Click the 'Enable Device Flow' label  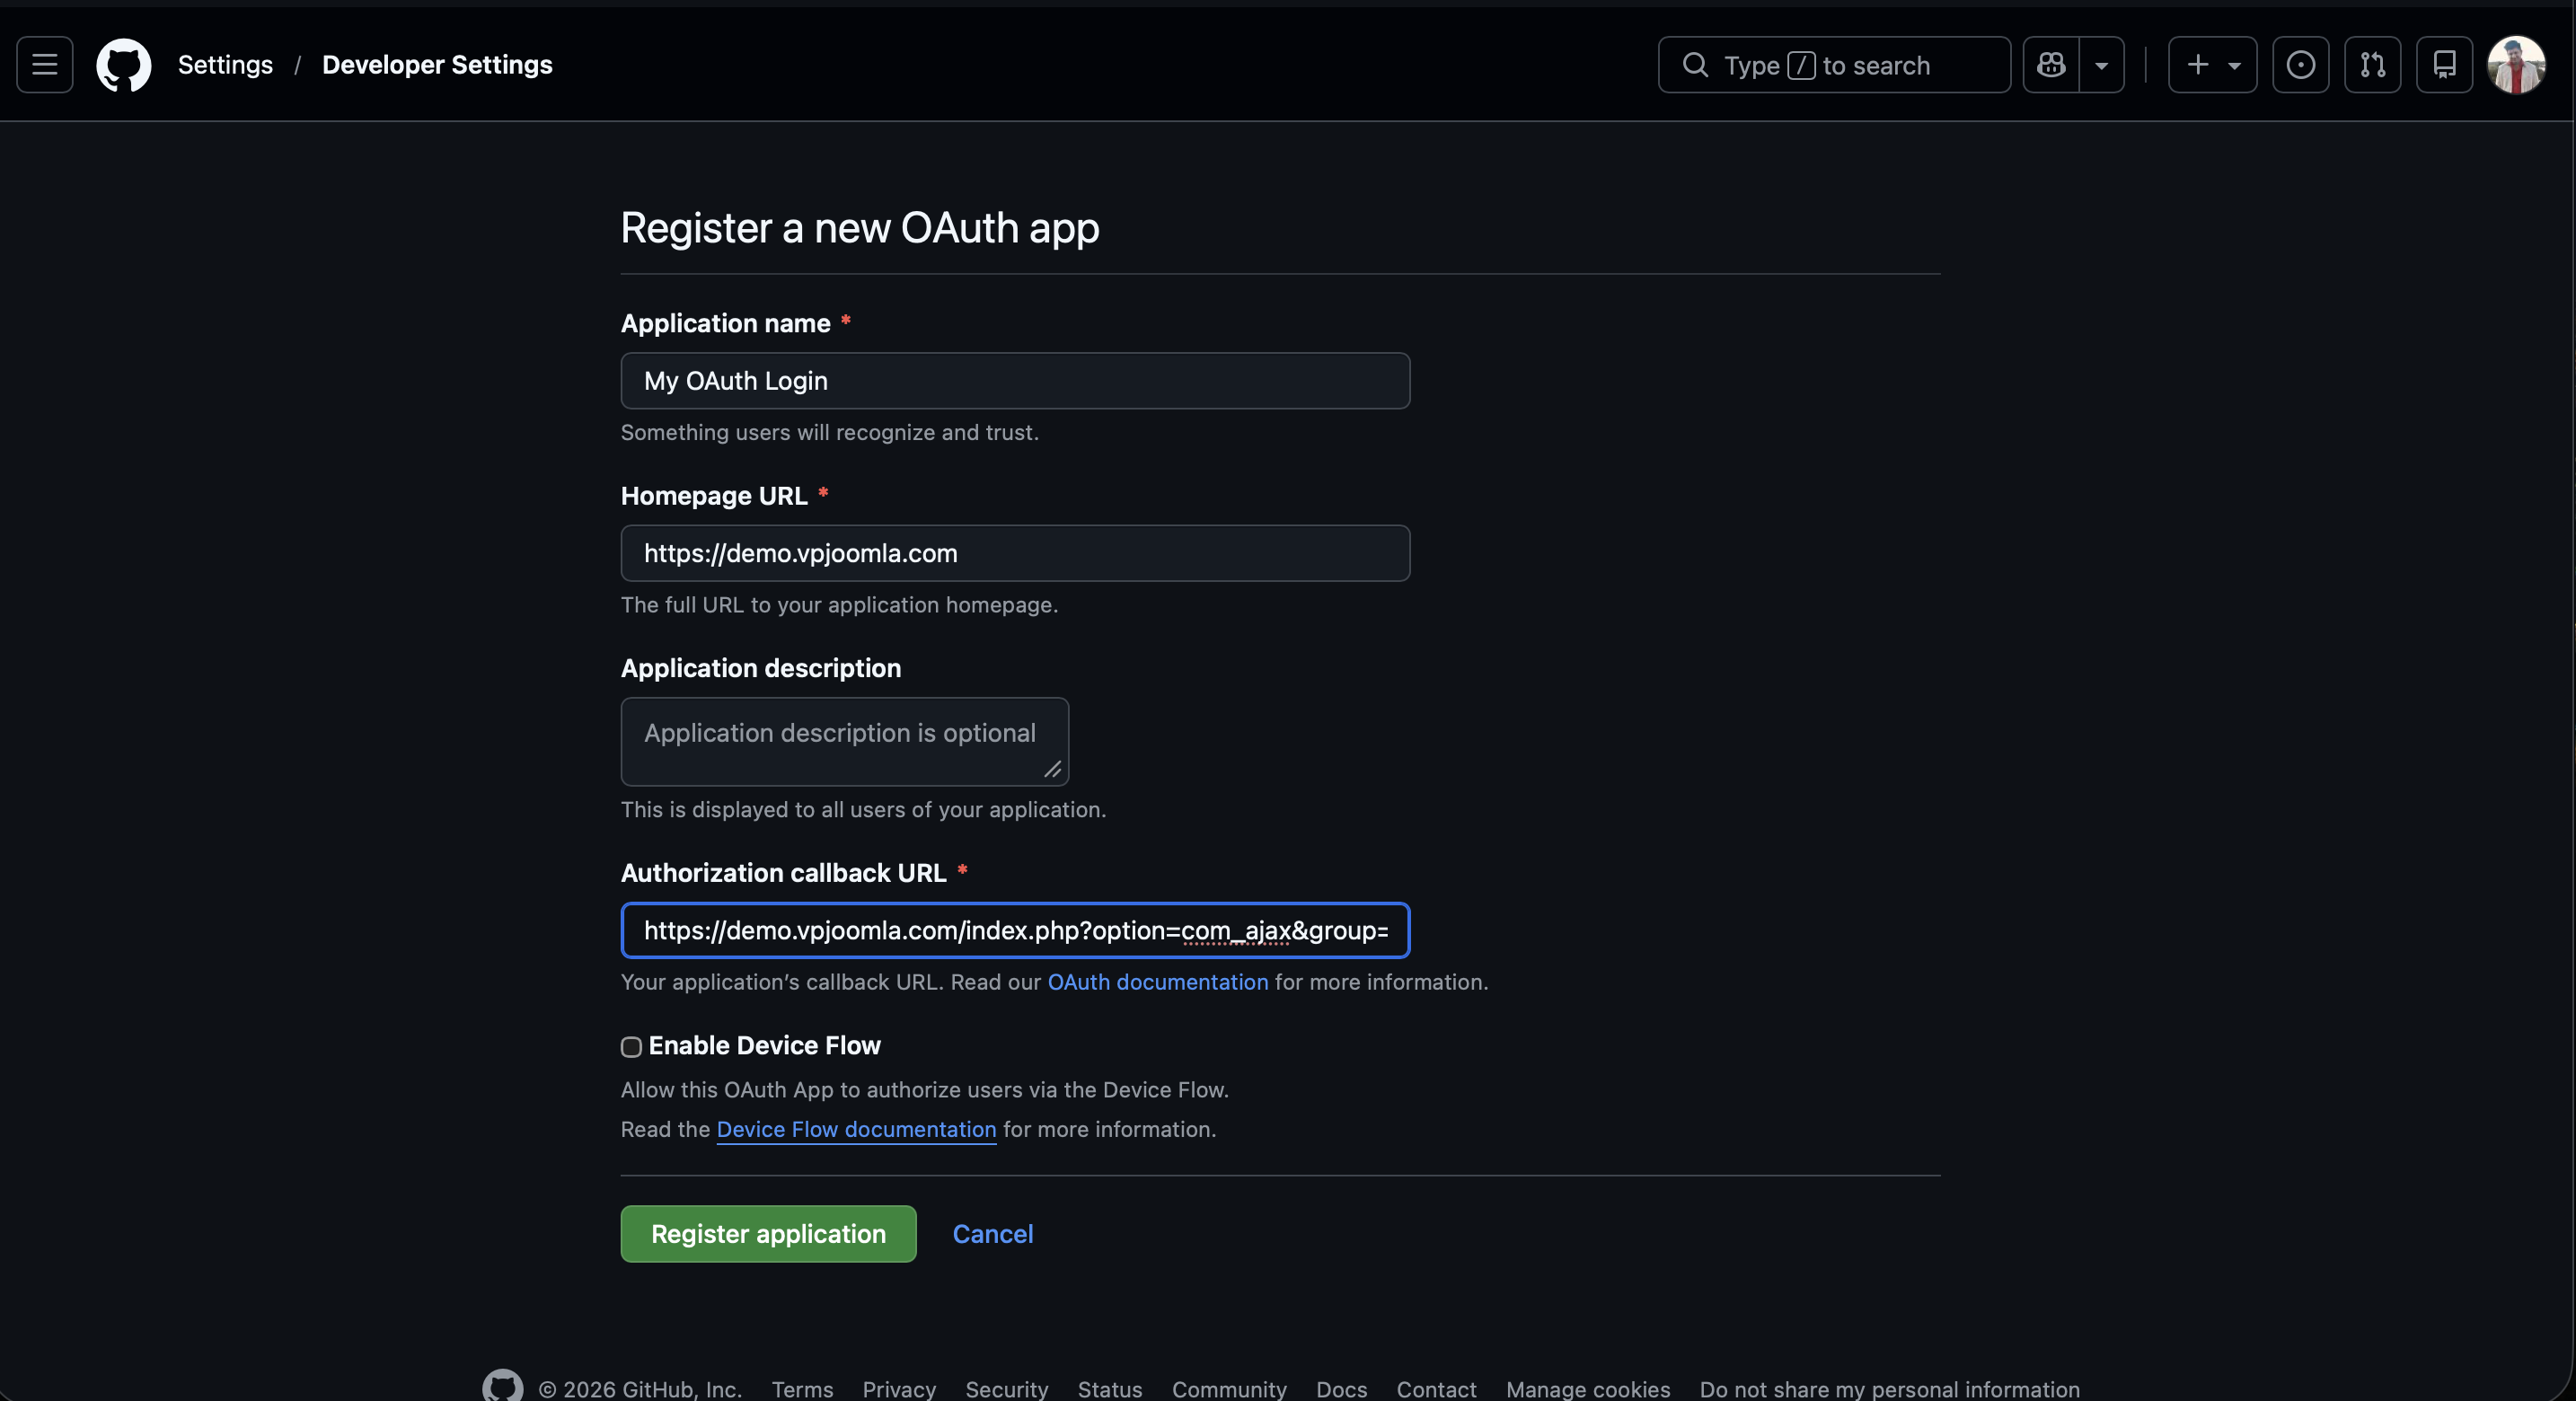pos(765,1046)
